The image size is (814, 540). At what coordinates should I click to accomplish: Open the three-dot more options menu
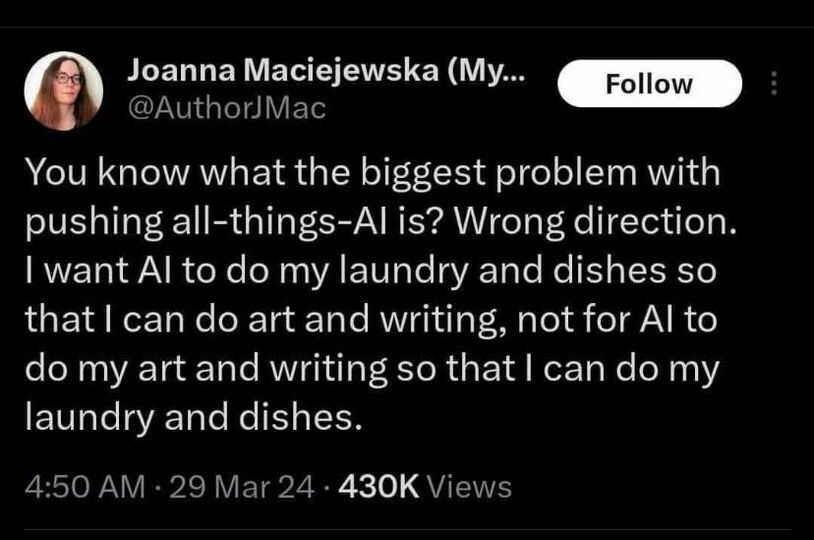[771, 83]
